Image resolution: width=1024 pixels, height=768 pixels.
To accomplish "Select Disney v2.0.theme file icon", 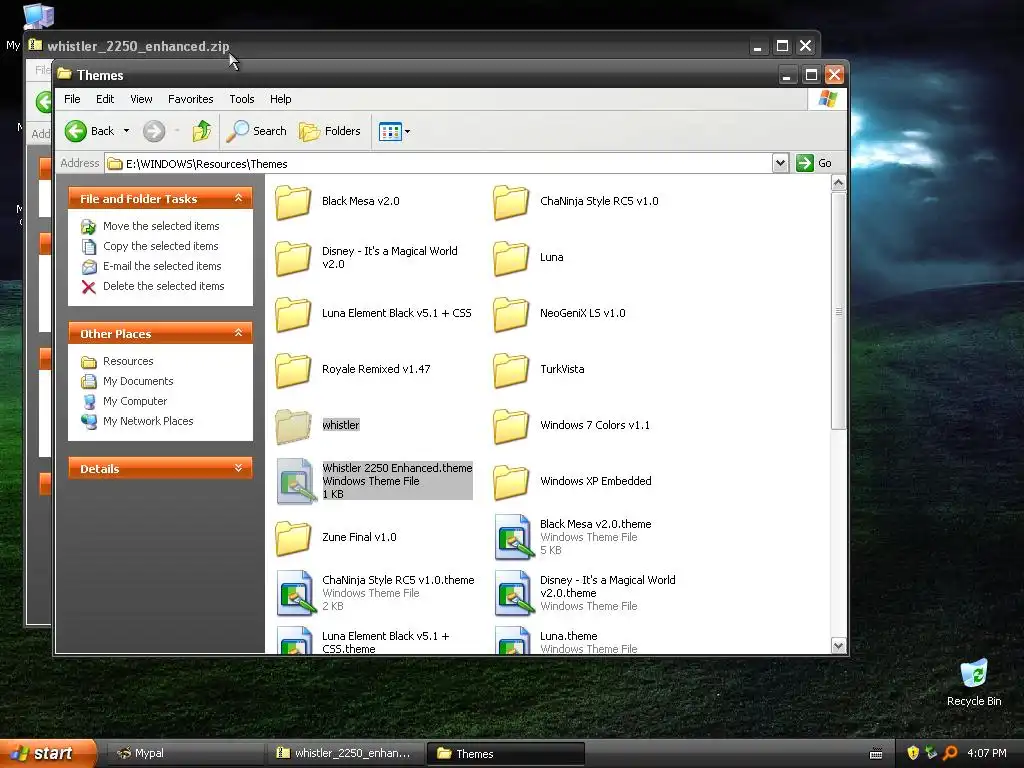I will tap(515, 594).
